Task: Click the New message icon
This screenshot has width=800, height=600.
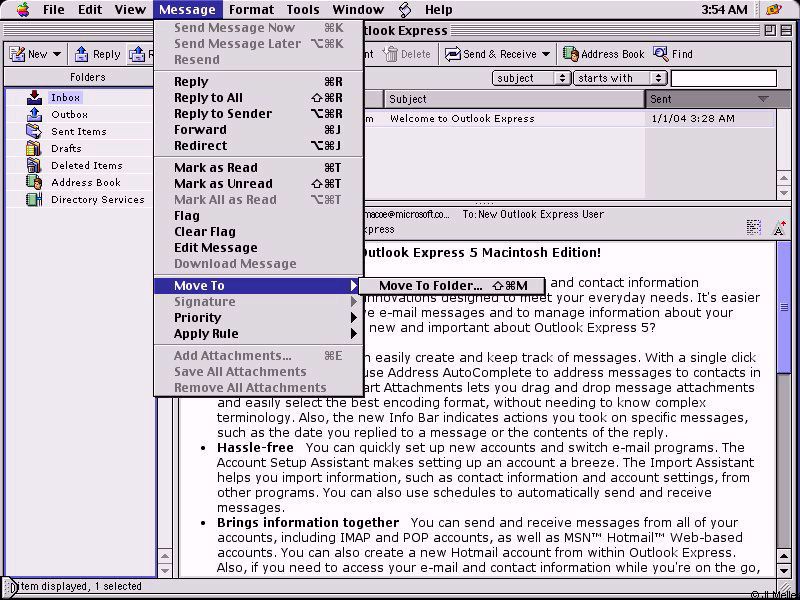Action: coord(17,54)
